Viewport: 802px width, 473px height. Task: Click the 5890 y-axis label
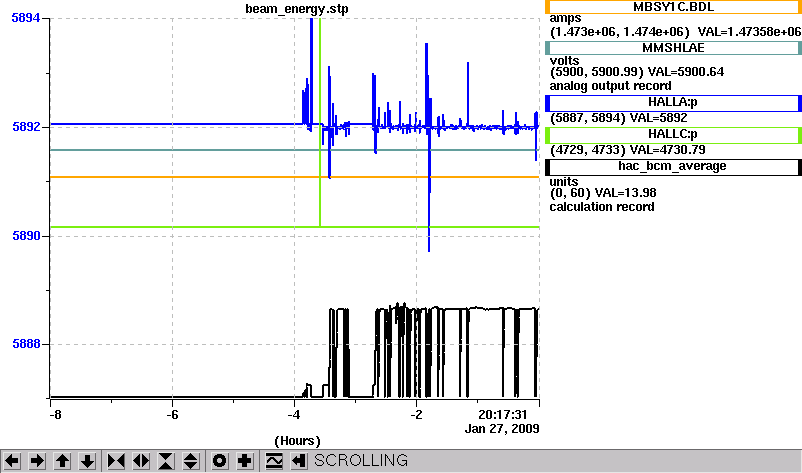[26, 236]
